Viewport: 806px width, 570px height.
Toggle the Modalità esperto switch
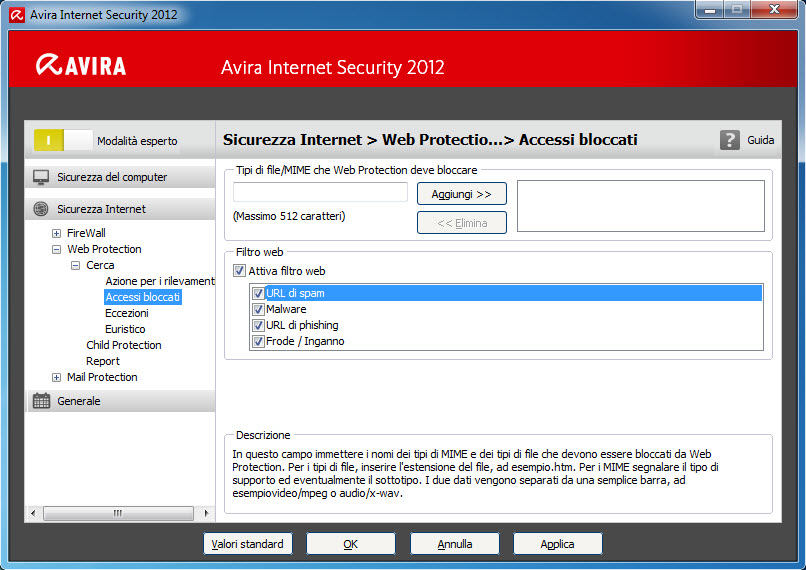tap(63, 140)
